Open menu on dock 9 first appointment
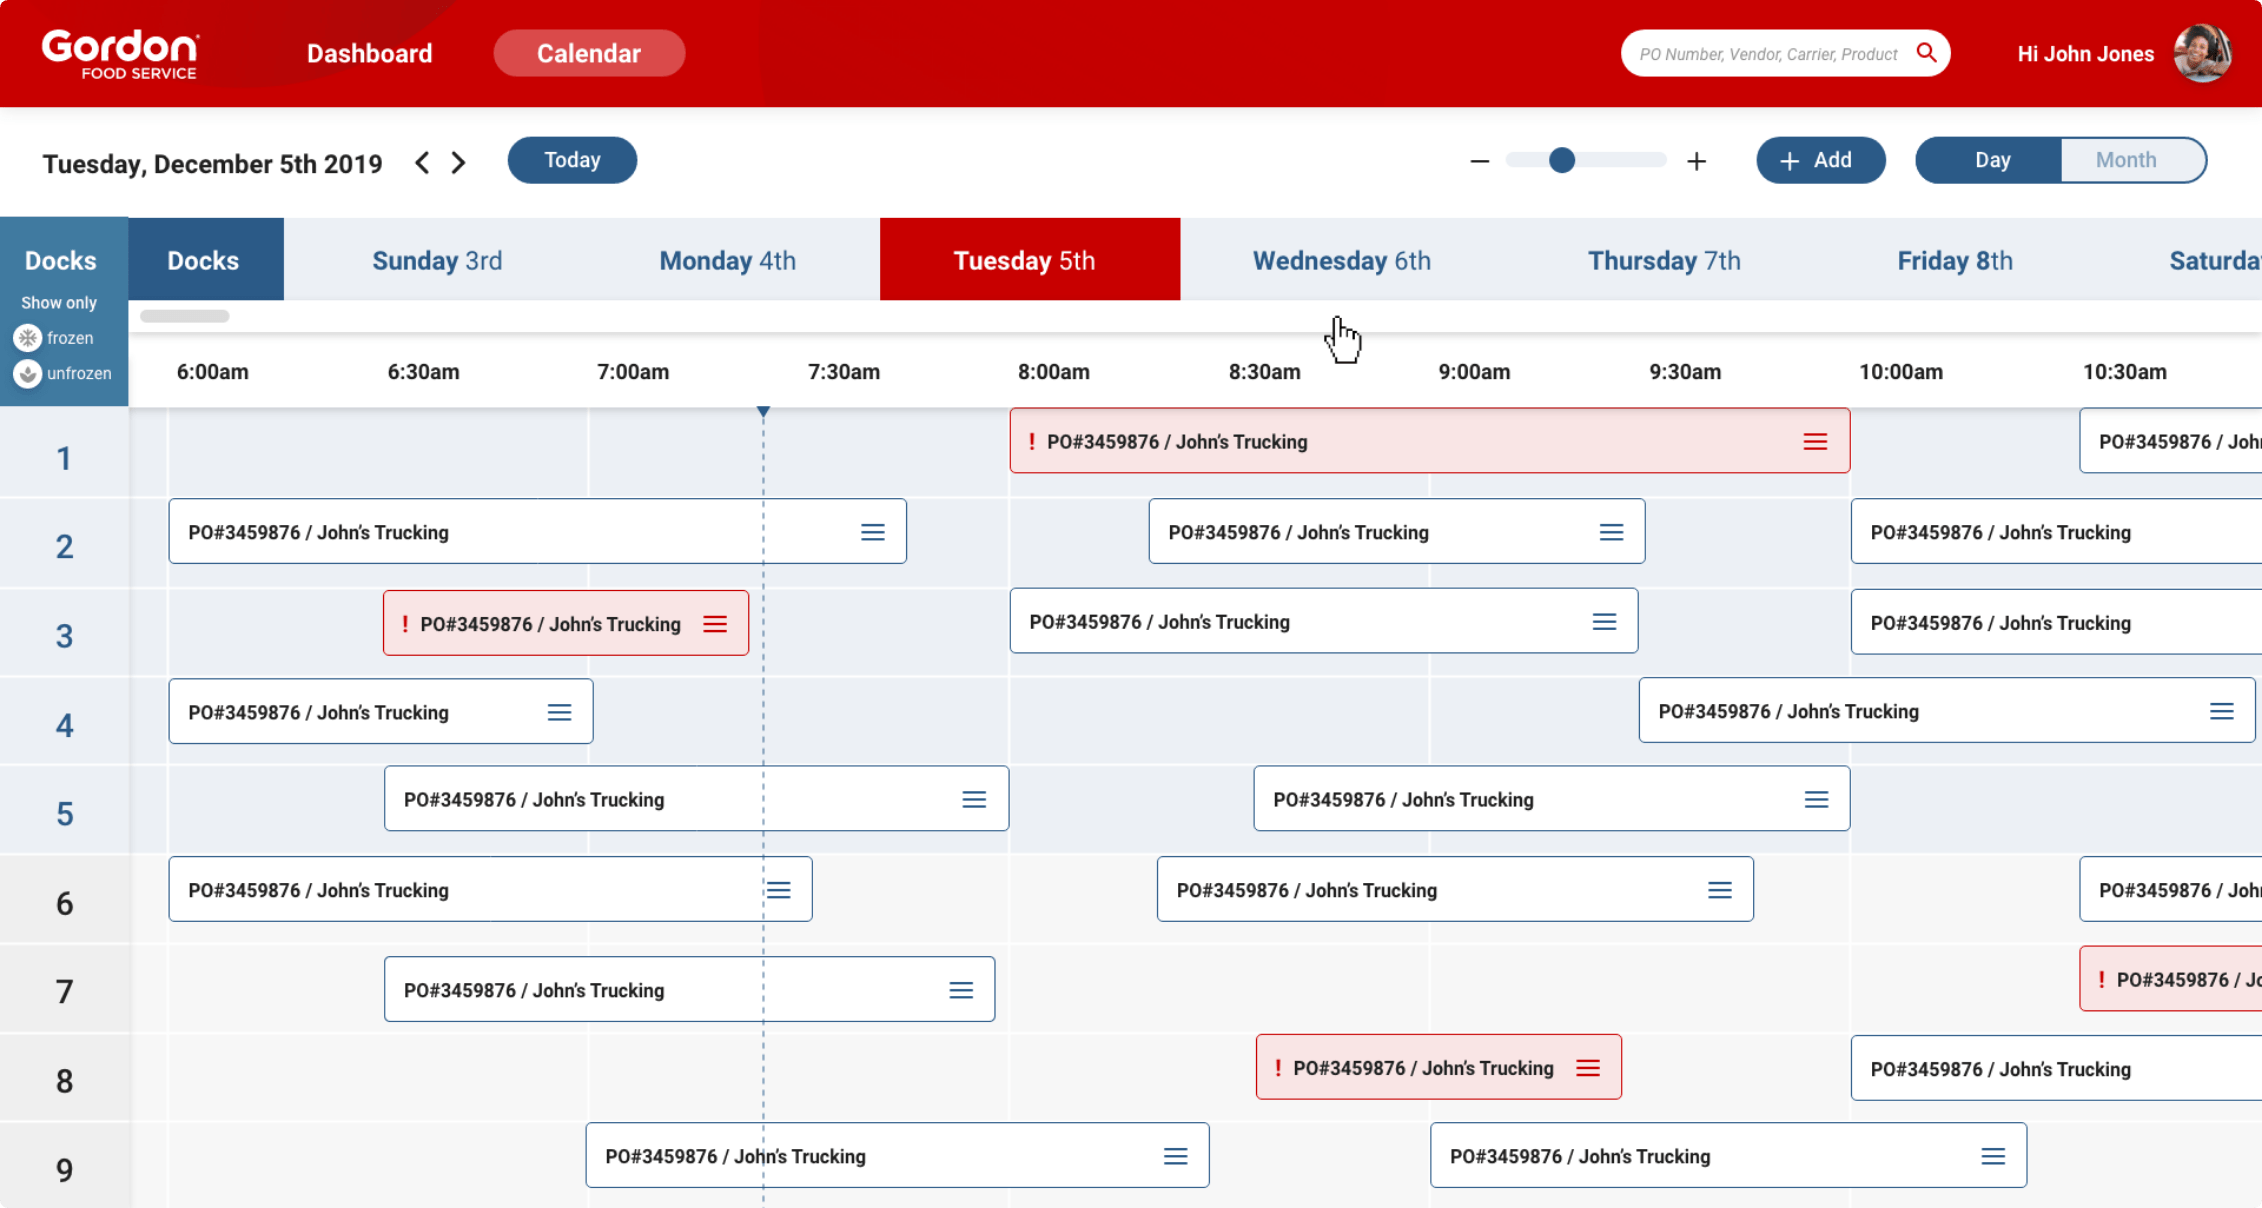 pos(1175,1156)
